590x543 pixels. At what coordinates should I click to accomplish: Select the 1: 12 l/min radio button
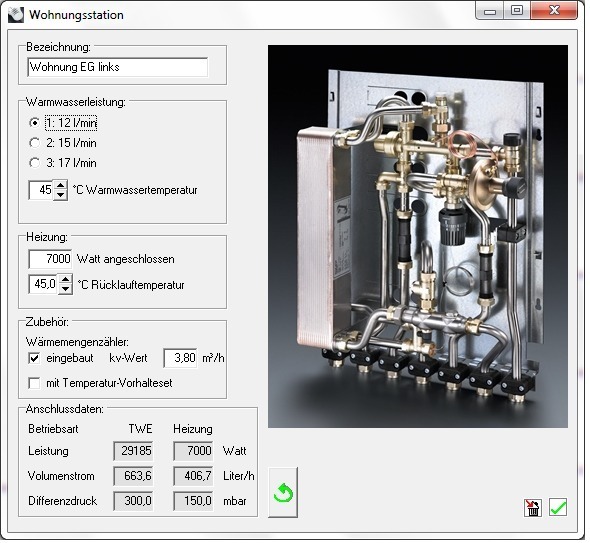tap(34, 123)
